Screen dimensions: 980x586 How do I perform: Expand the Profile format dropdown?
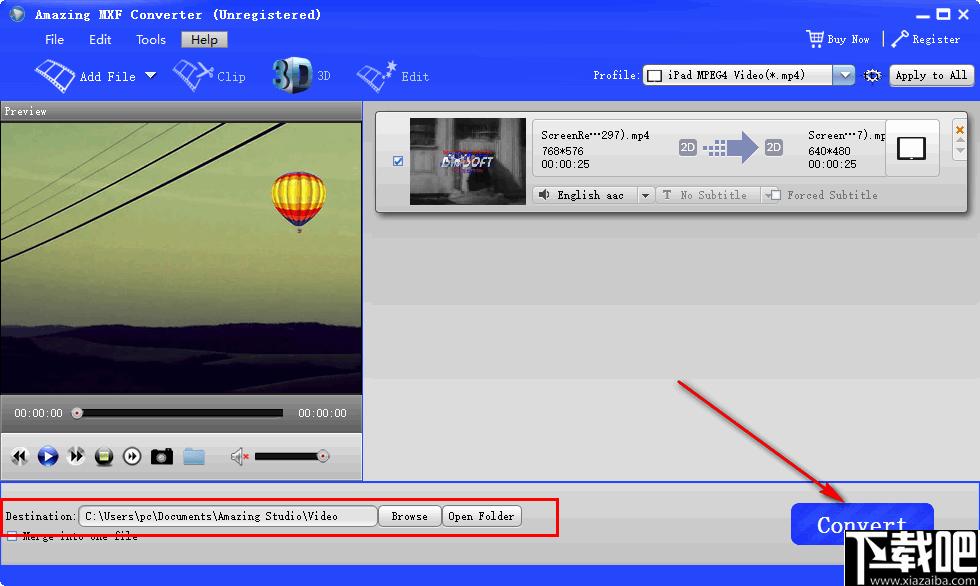[x=844, y=76]
